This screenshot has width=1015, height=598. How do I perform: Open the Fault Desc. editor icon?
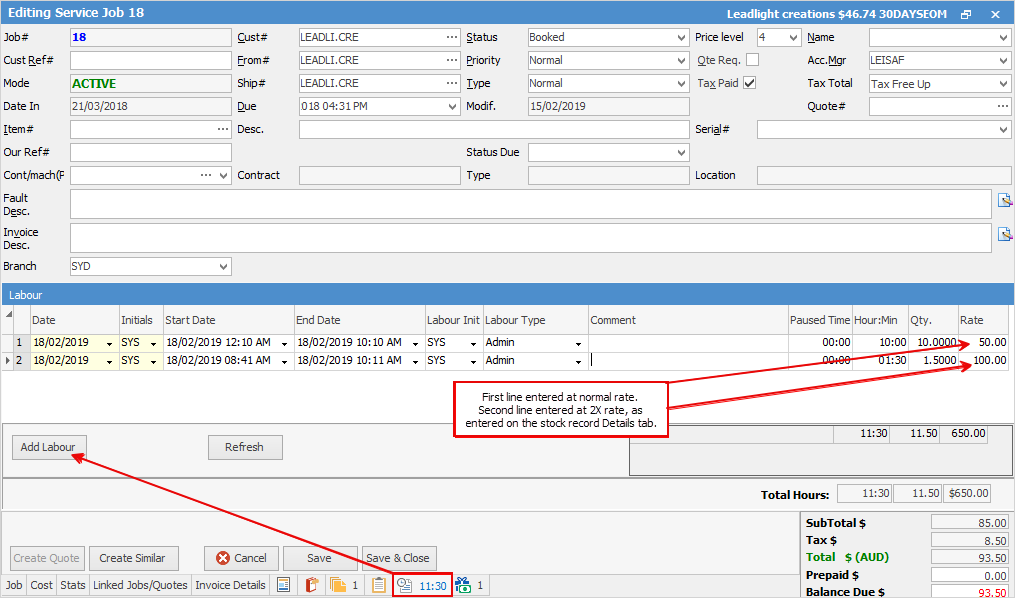pos(1005,201)
